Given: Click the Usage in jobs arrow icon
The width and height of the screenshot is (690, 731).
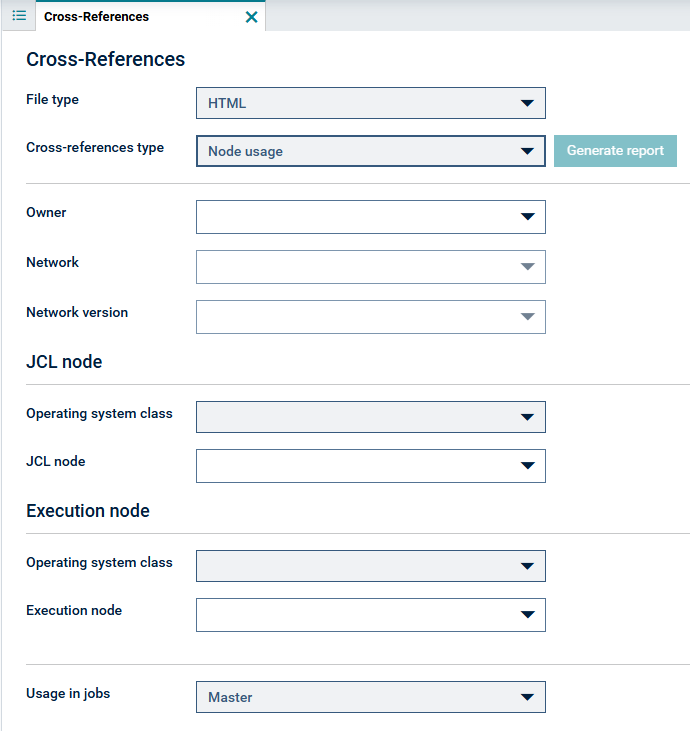Looking at the screenshot, I should 527,697.
